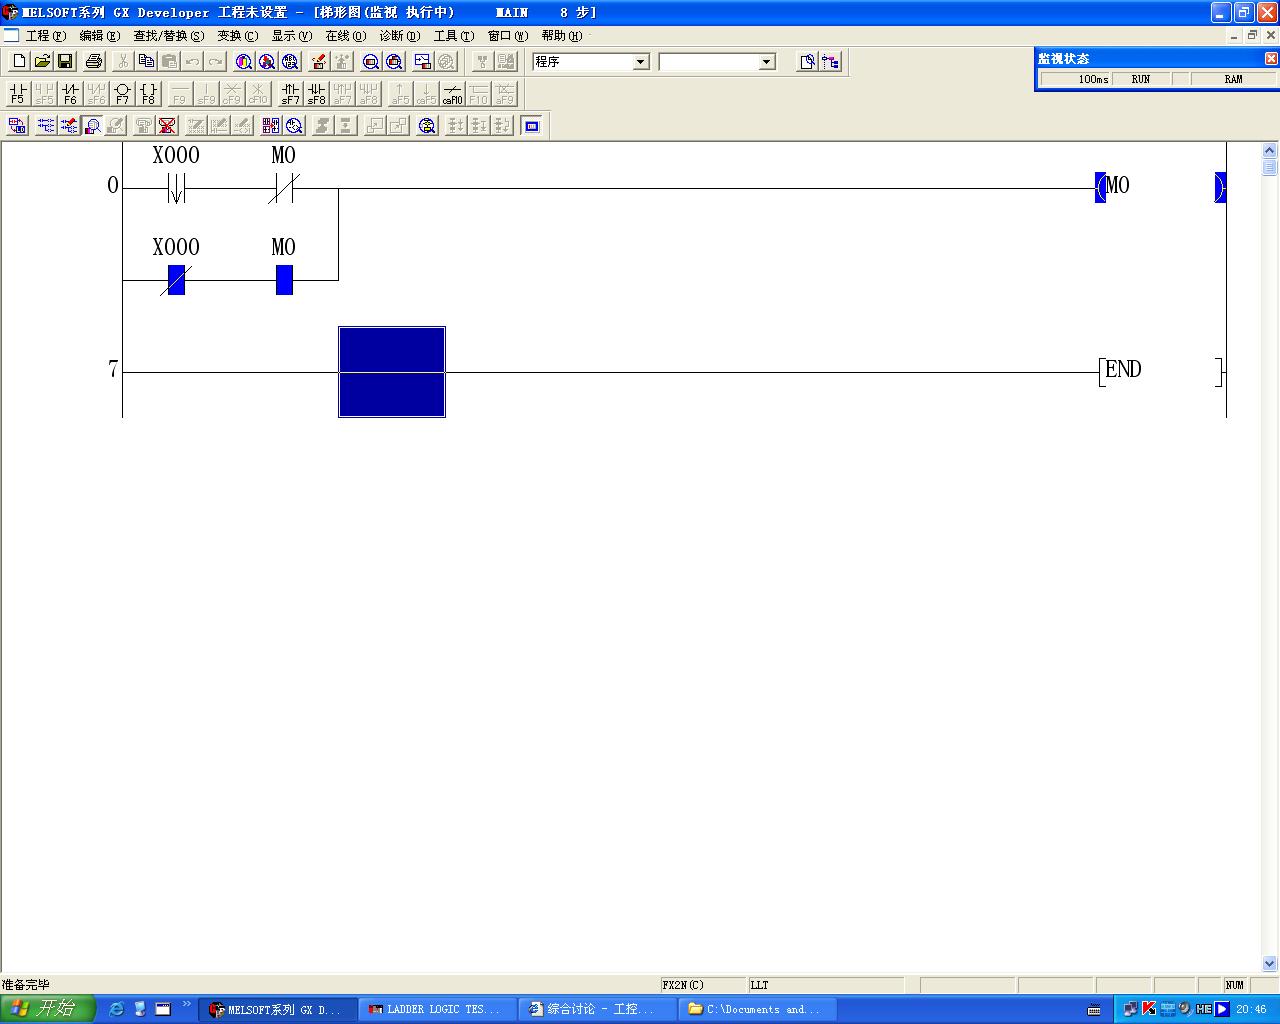Click the Print icon in toolbar
This screenshot has height=1024, width=1280.
coord(94,62)
